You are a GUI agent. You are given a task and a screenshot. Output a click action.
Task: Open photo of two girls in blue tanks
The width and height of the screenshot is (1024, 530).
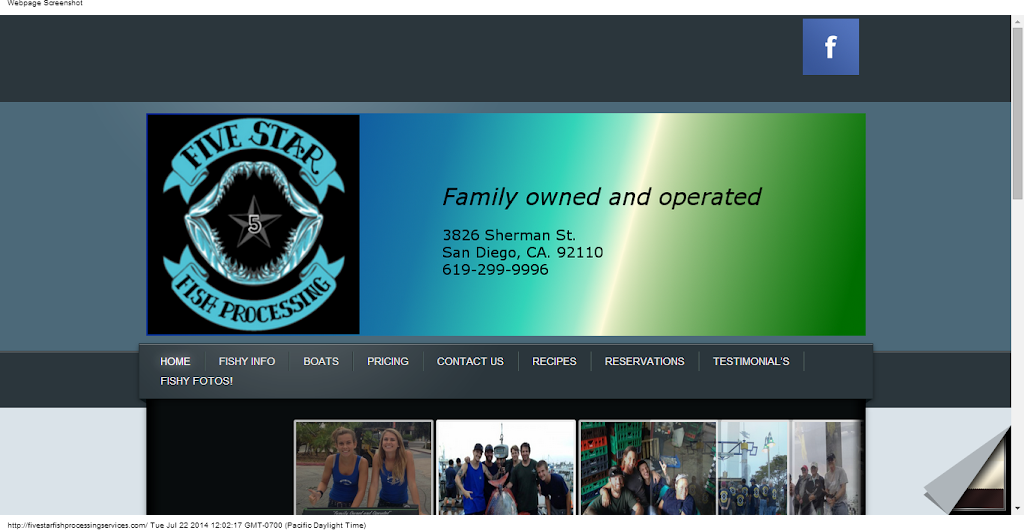point(364,467)
